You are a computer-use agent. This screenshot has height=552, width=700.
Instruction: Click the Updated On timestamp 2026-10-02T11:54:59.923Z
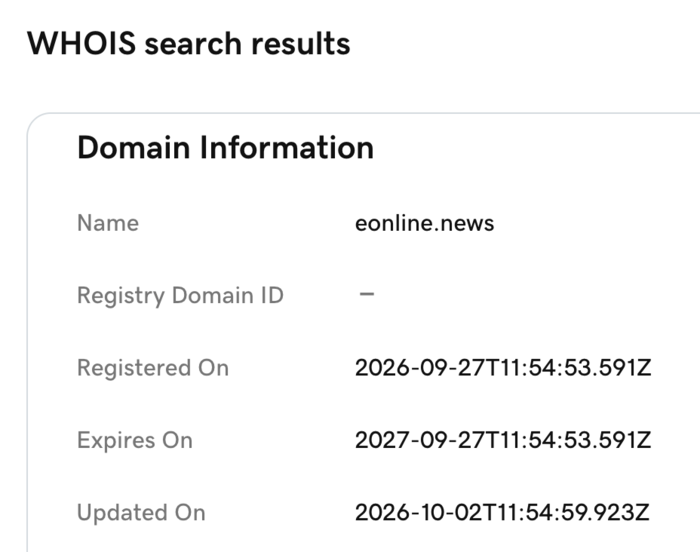point(502,513)
